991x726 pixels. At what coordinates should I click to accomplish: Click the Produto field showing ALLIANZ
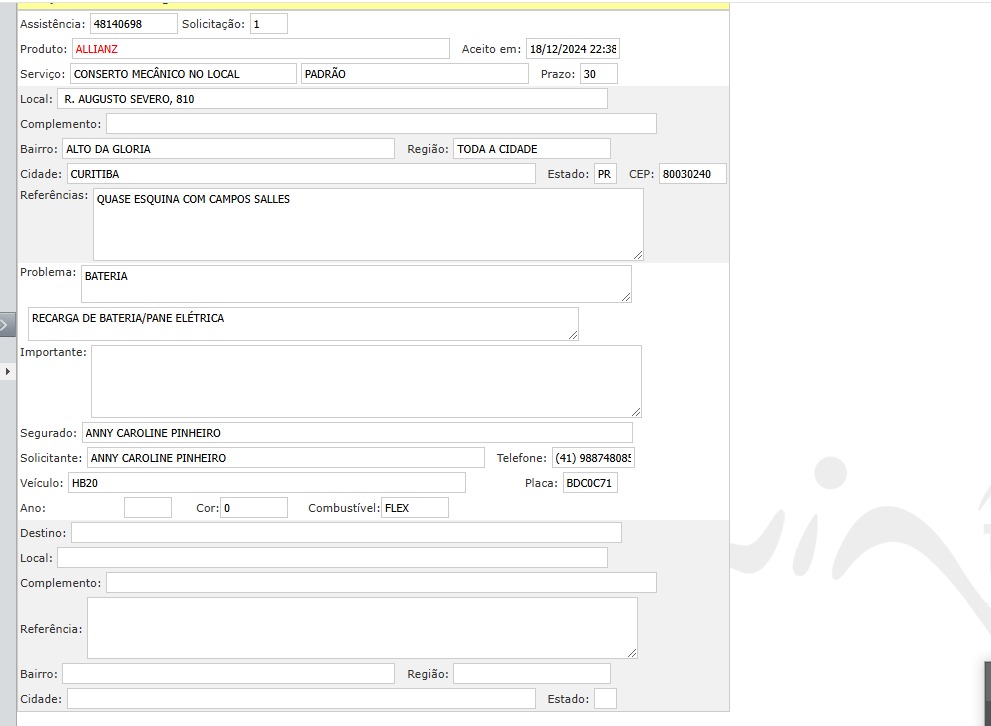point(261,49)
